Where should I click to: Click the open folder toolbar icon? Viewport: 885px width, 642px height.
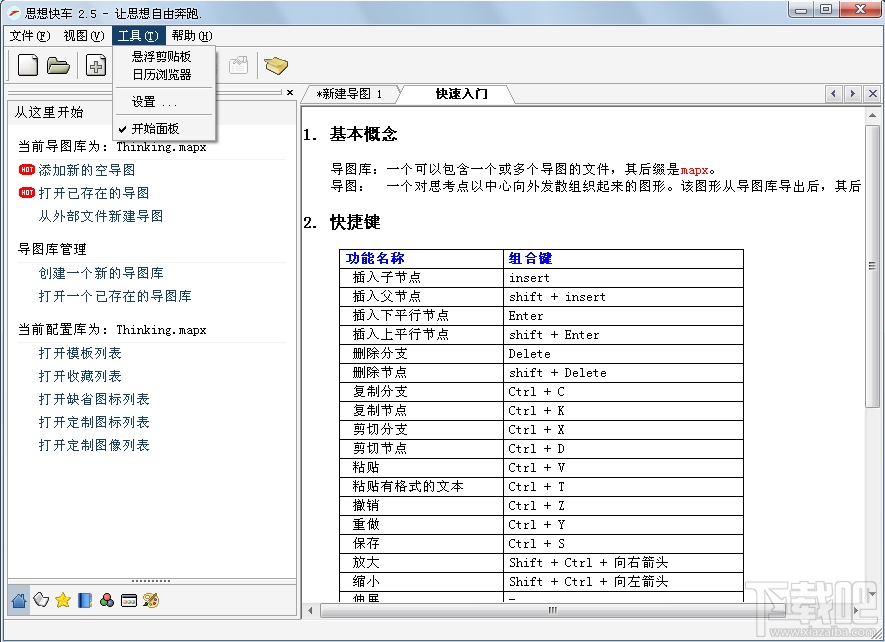[58, 66]
